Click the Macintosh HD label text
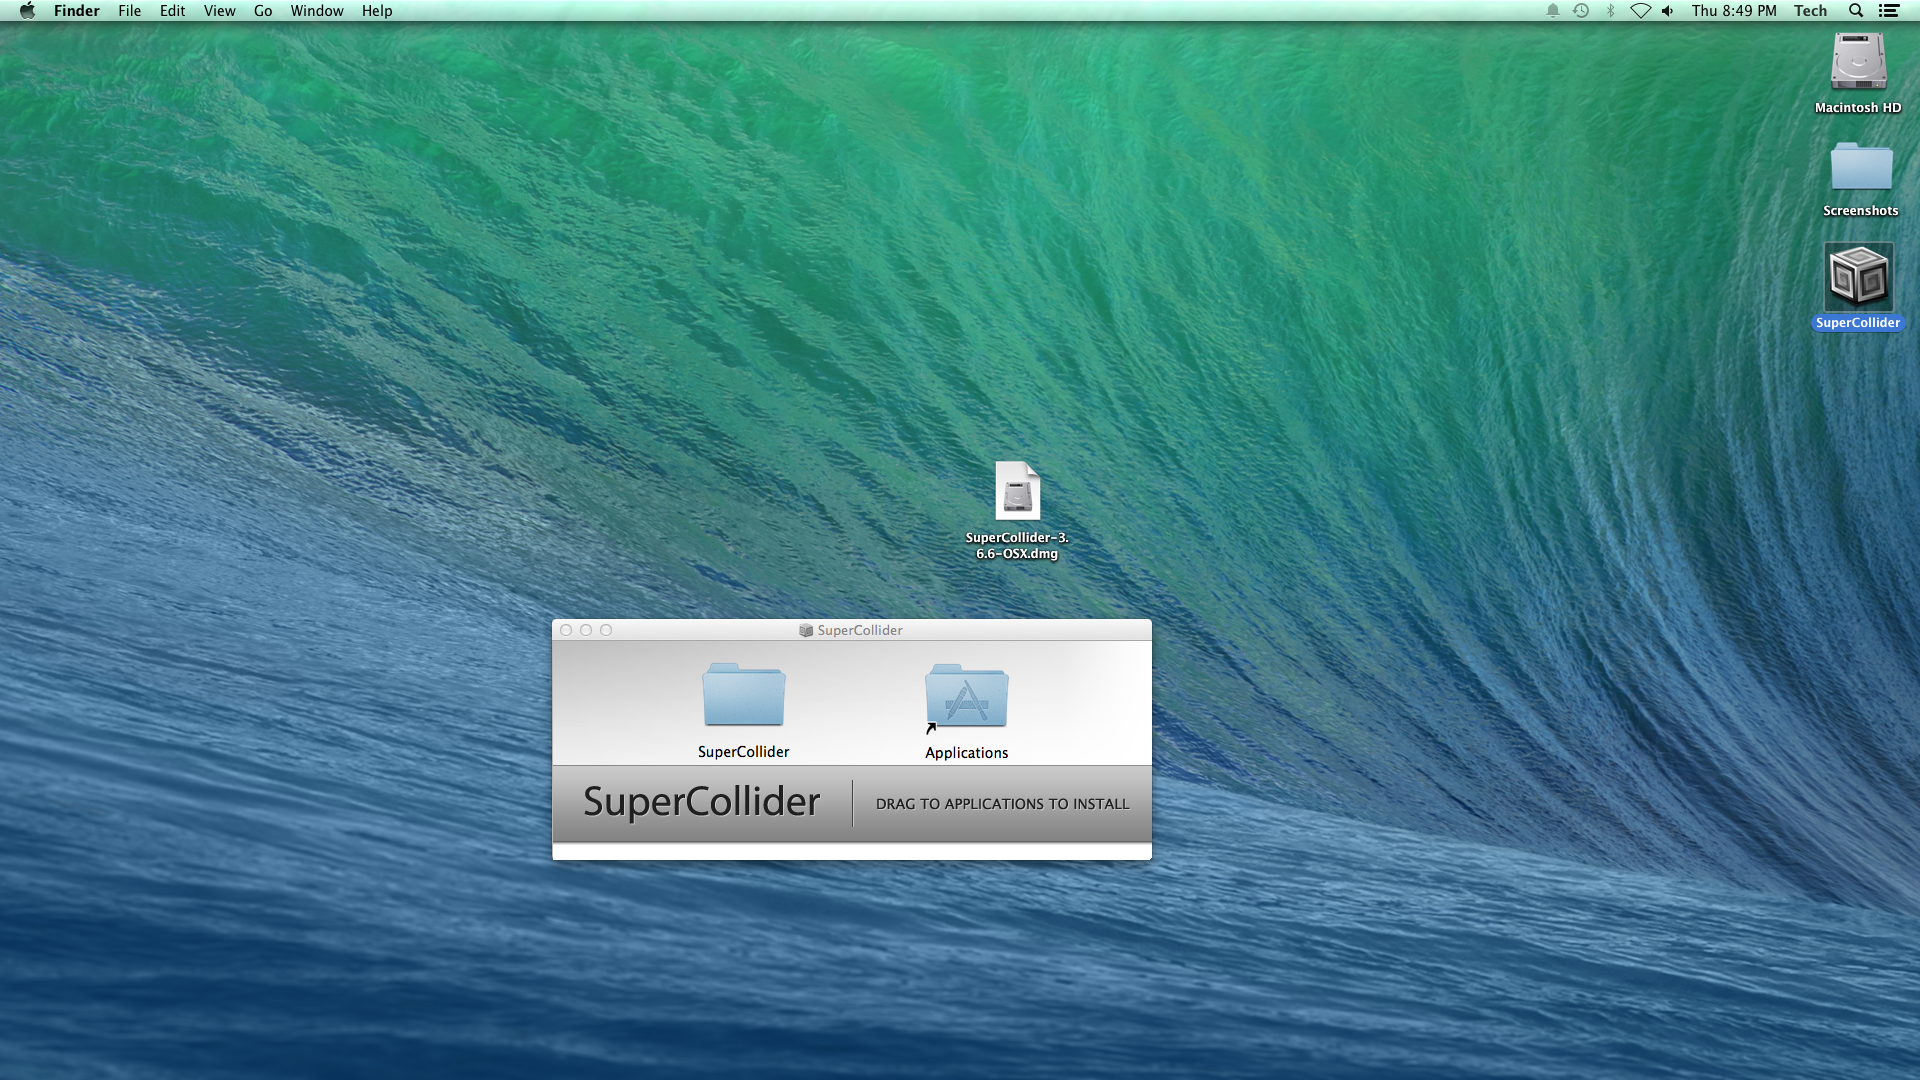 tap(1858, 108)
